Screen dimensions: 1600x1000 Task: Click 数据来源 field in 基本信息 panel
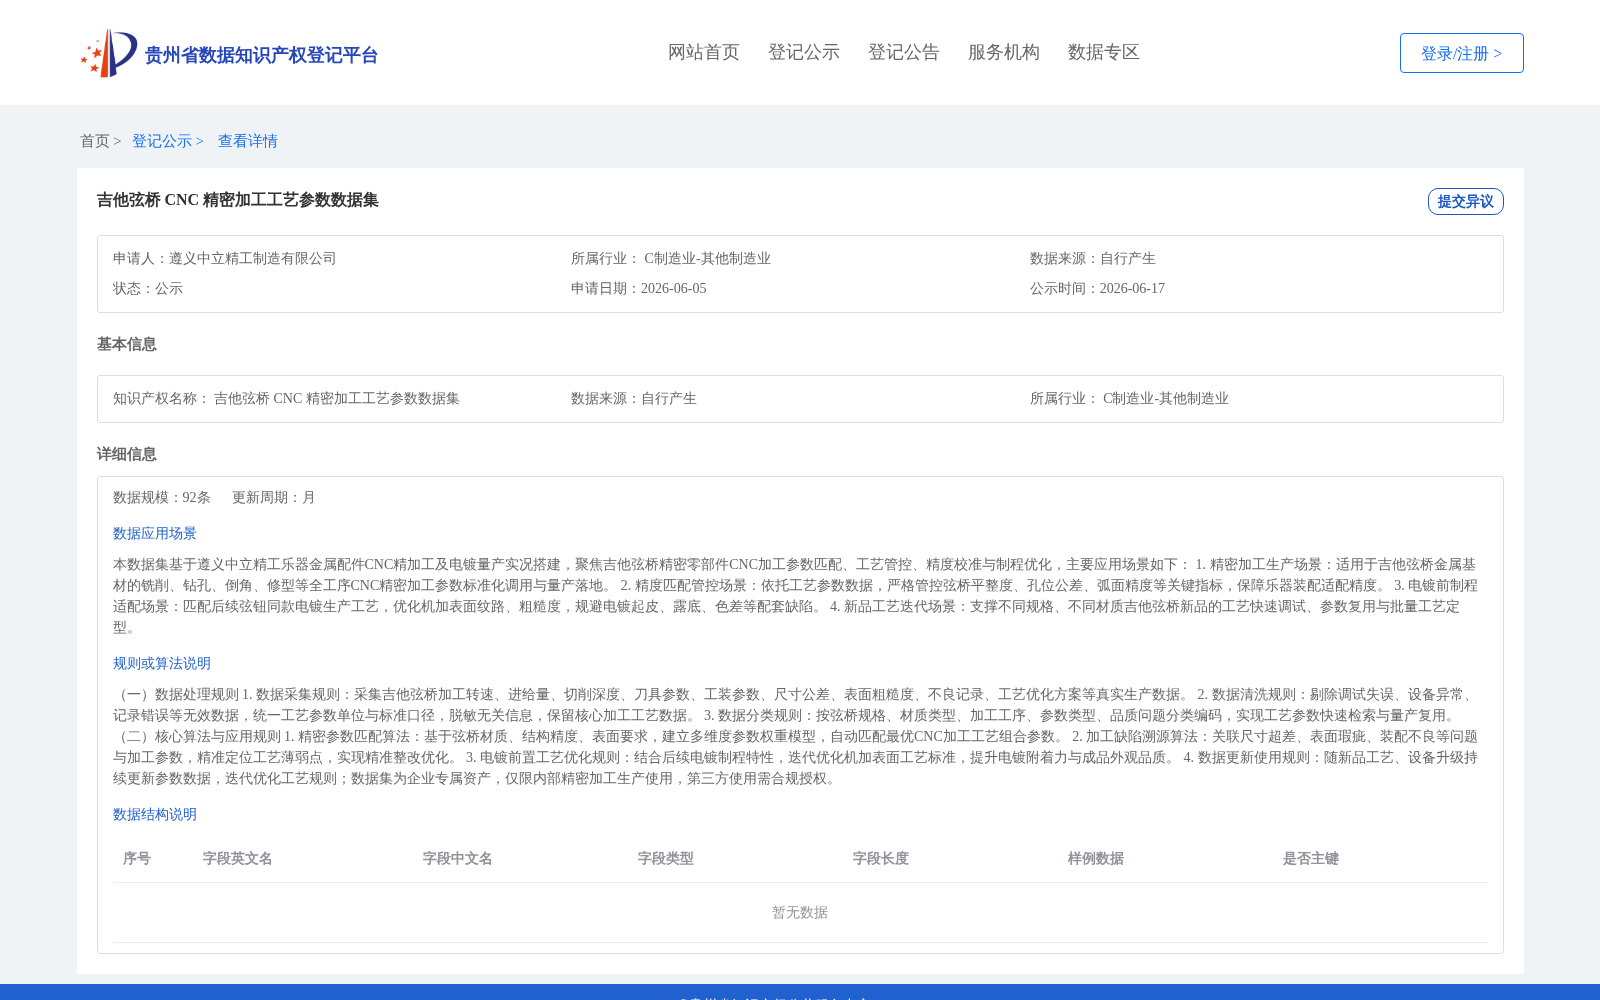tap(634, 398)
